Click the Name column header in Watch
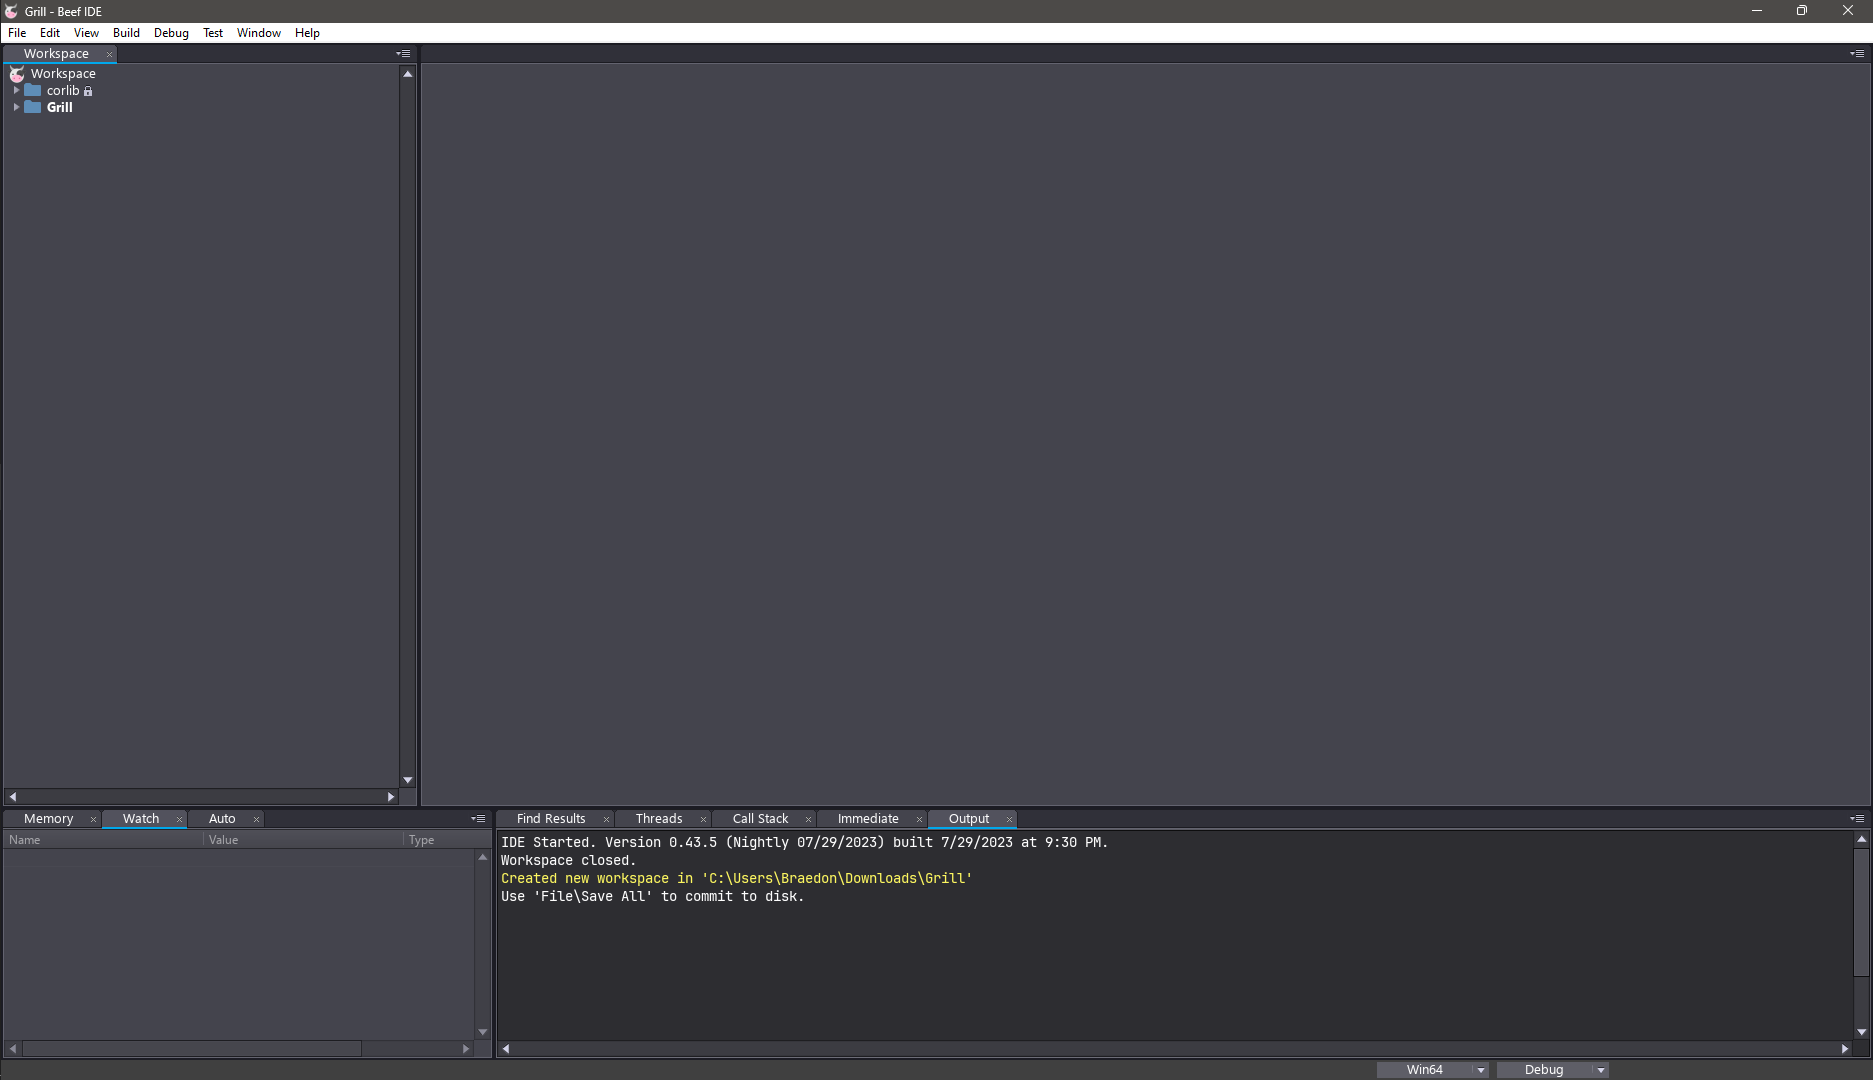The width and height of the screenshot is (1873, 1080). coord(104,840)
